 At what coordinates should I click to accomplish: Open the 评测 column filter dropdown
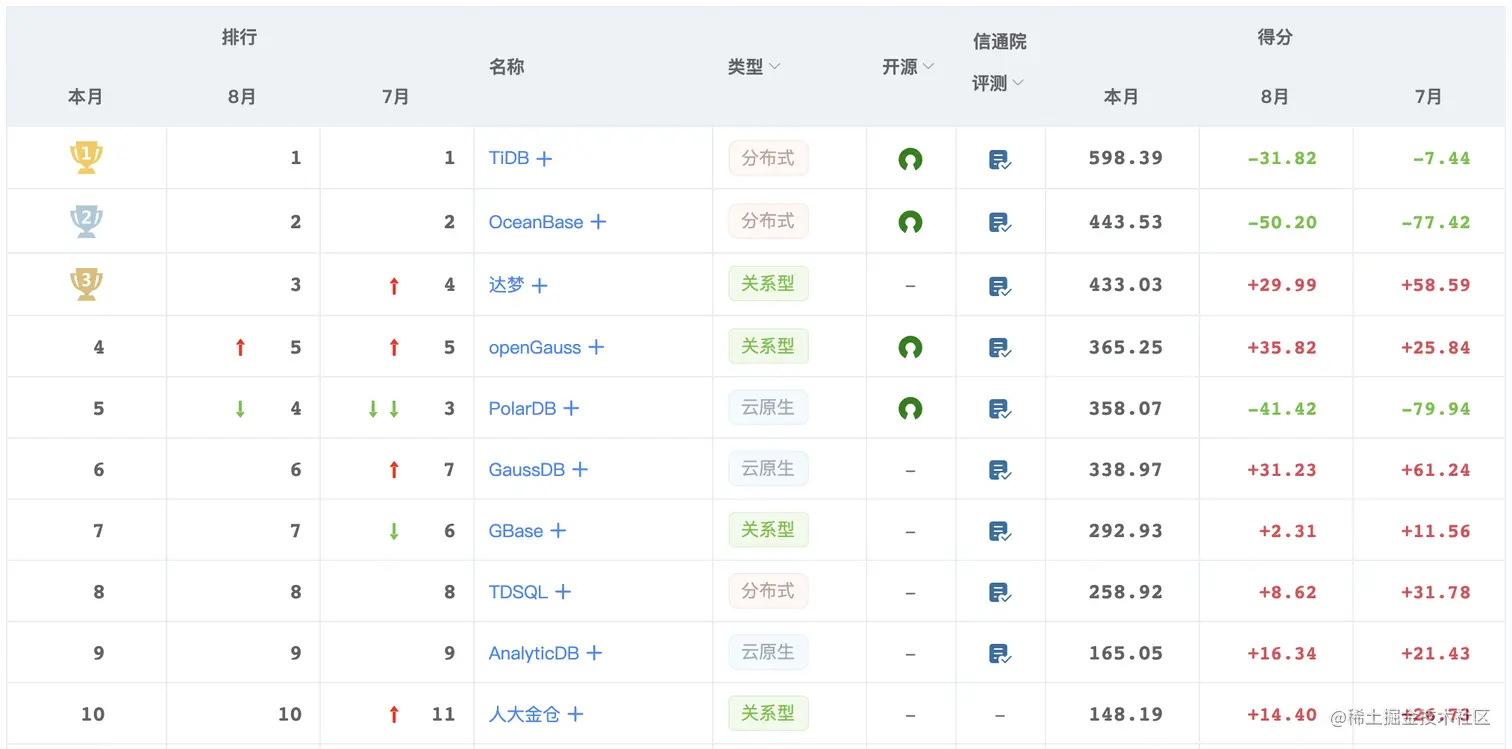pyautogui.click(x=1018, y=83)
